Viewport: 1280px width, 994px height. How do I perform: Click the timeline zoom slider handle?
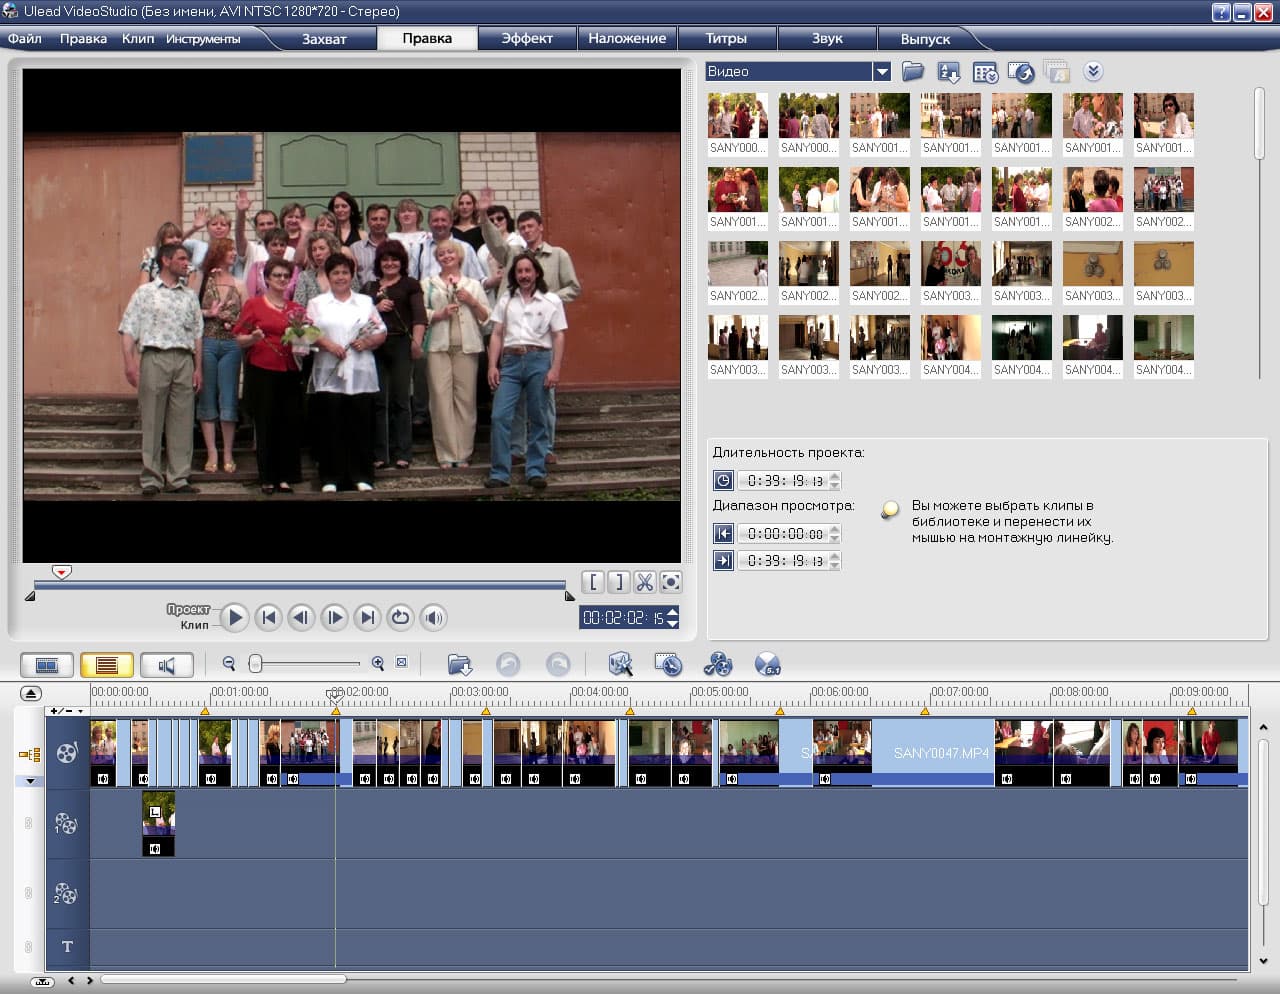point(256,664)
